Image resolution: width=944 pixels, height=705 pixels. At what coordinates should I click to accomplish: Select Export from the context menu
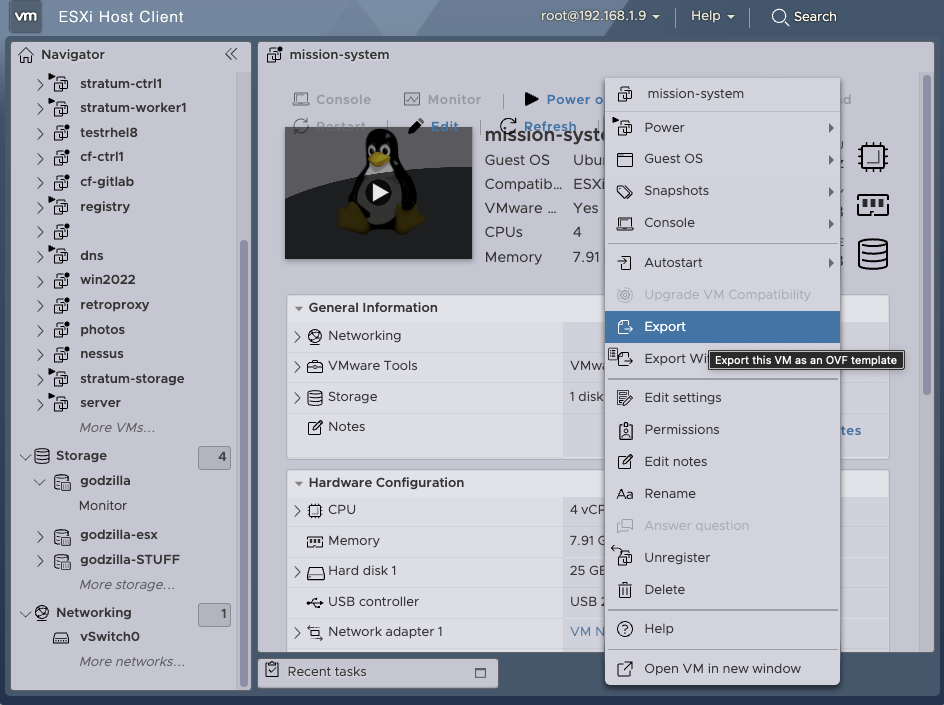click(722, 327)
